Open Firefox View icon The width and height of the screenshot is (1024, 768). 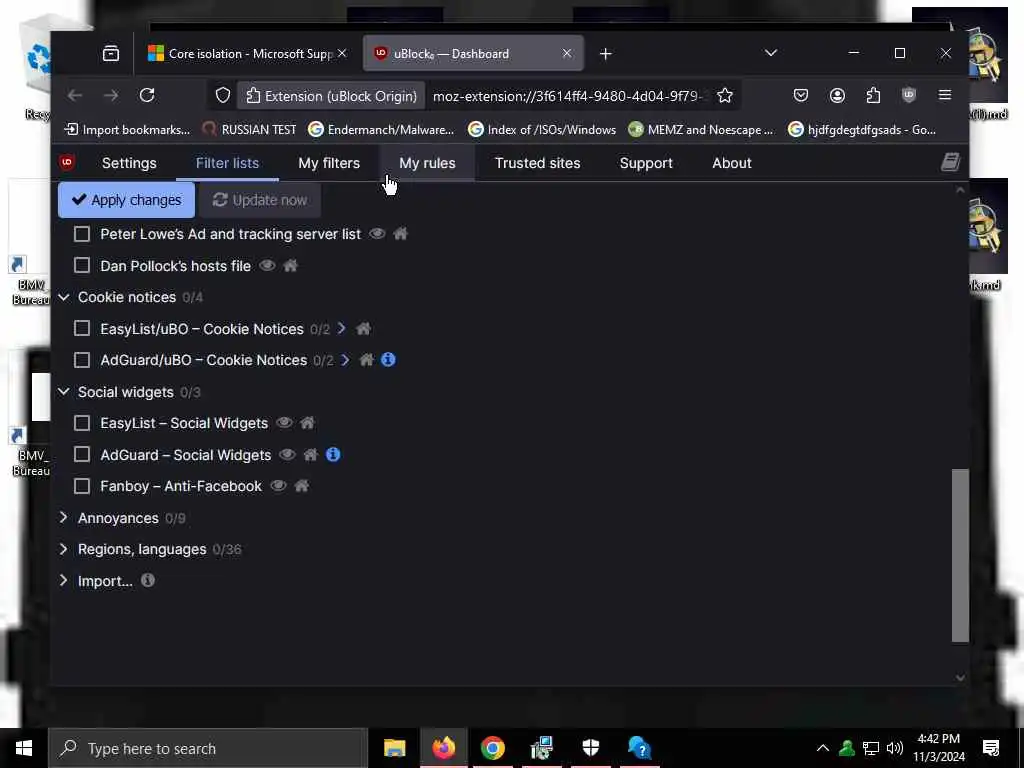111,54
